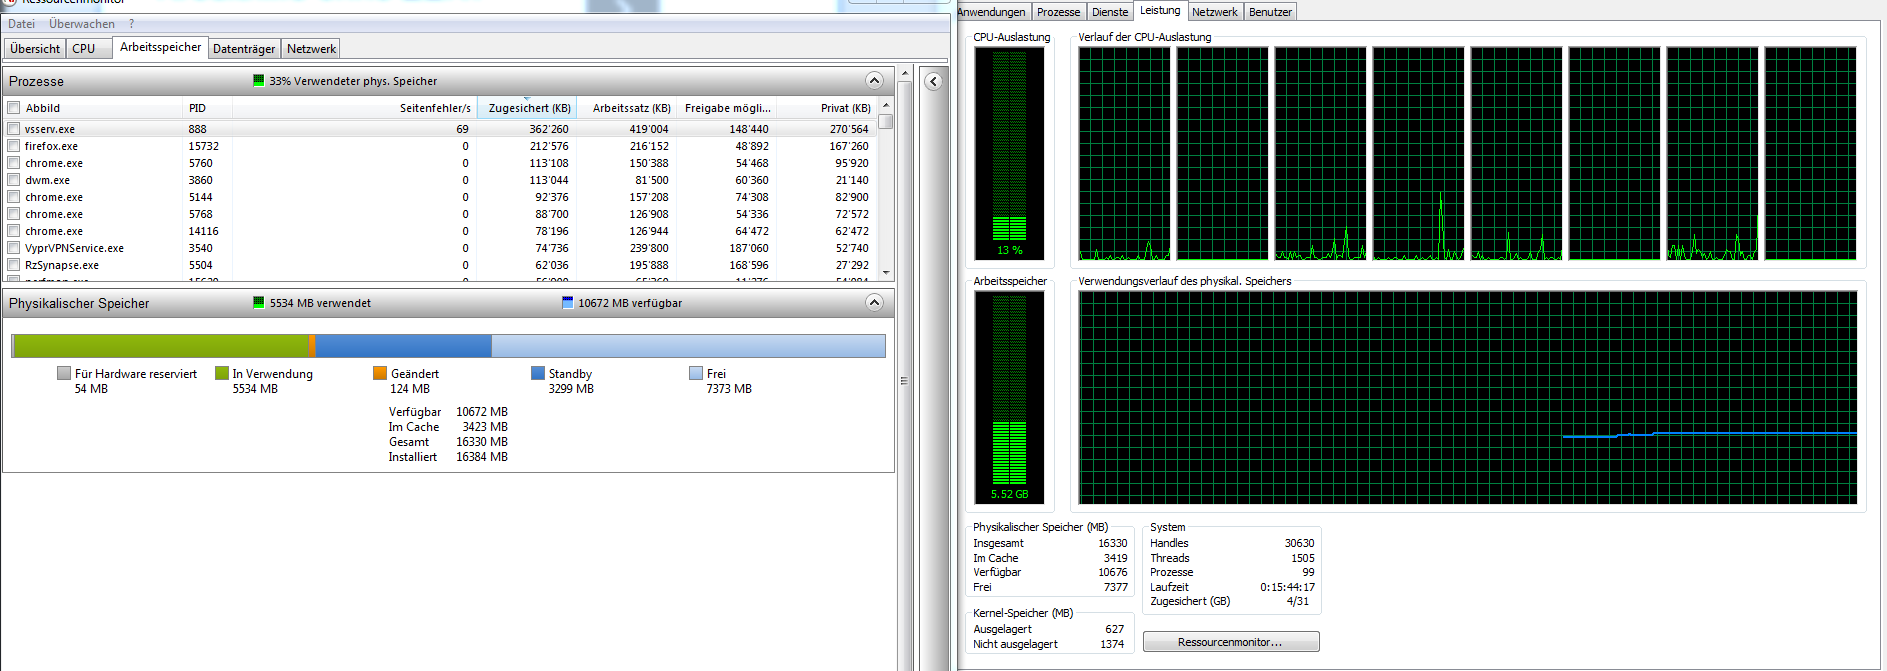Click the light blue free memory bar segment
This screenshot has height=671, width=1887.
tap(688, 346)
